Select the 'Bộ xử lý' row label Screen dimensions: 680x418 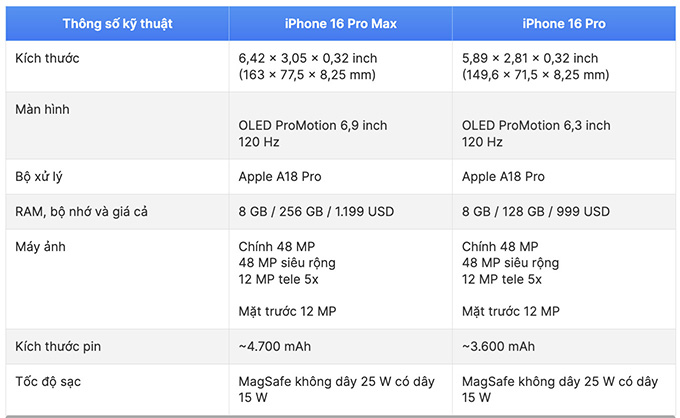point(40,176)
